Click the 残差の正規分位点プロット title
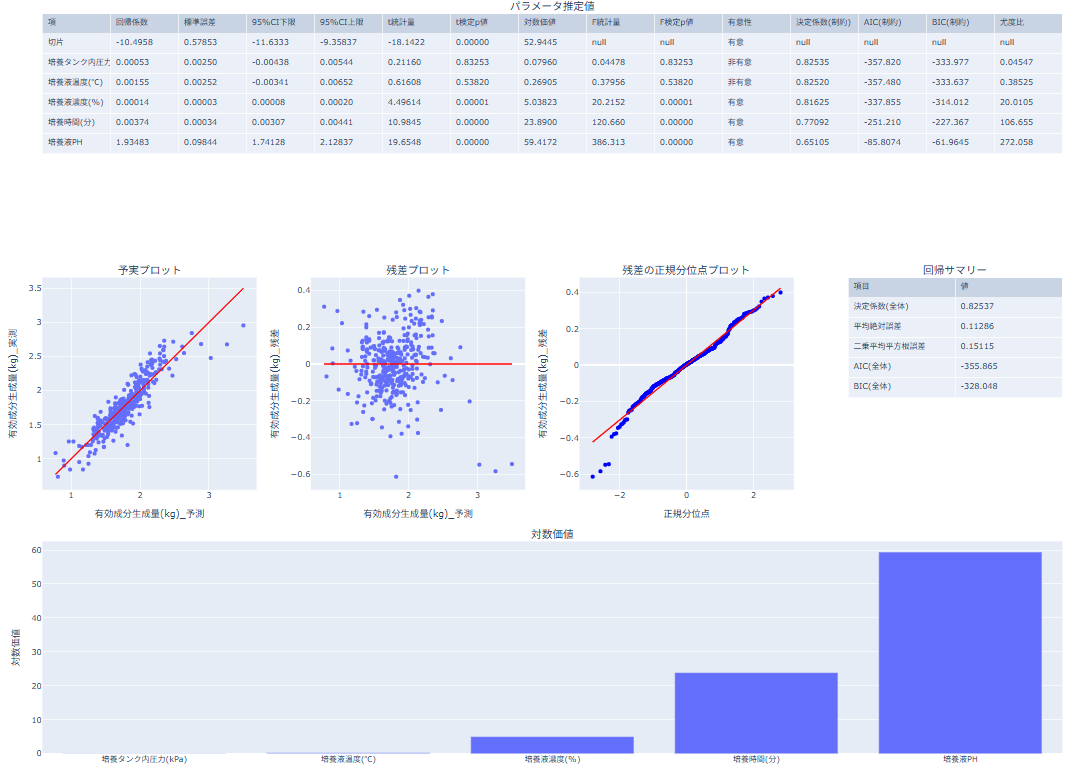The height and width of the screenshot is (769, 1076). coord(686,270)
